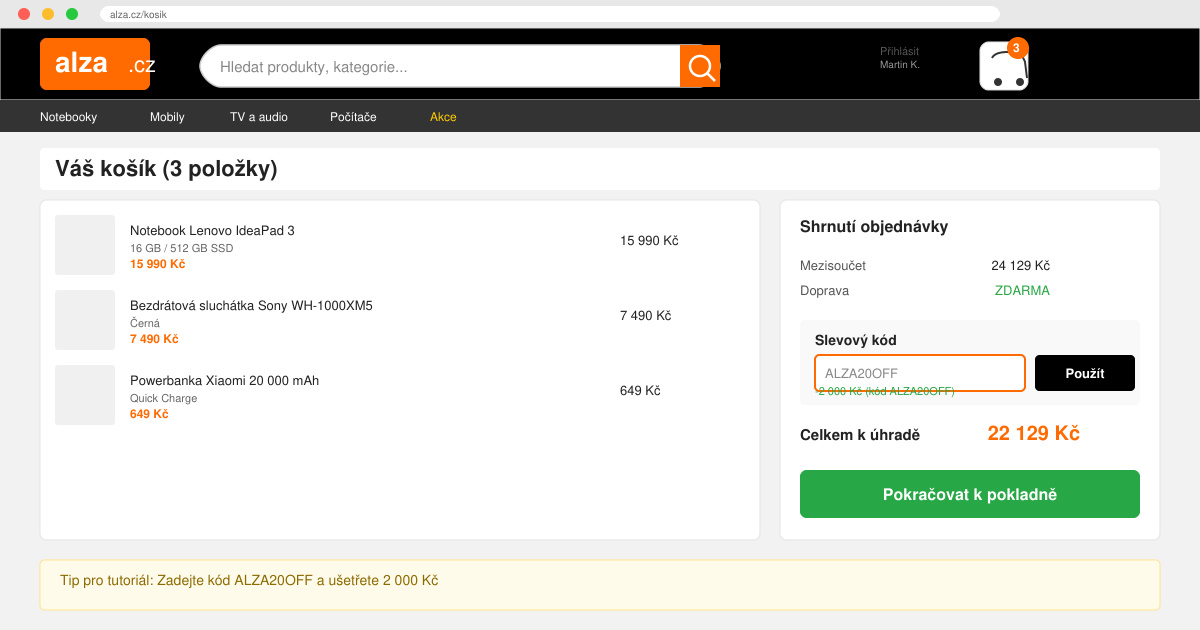Click the applied discount line under code

tap(885, 391)
